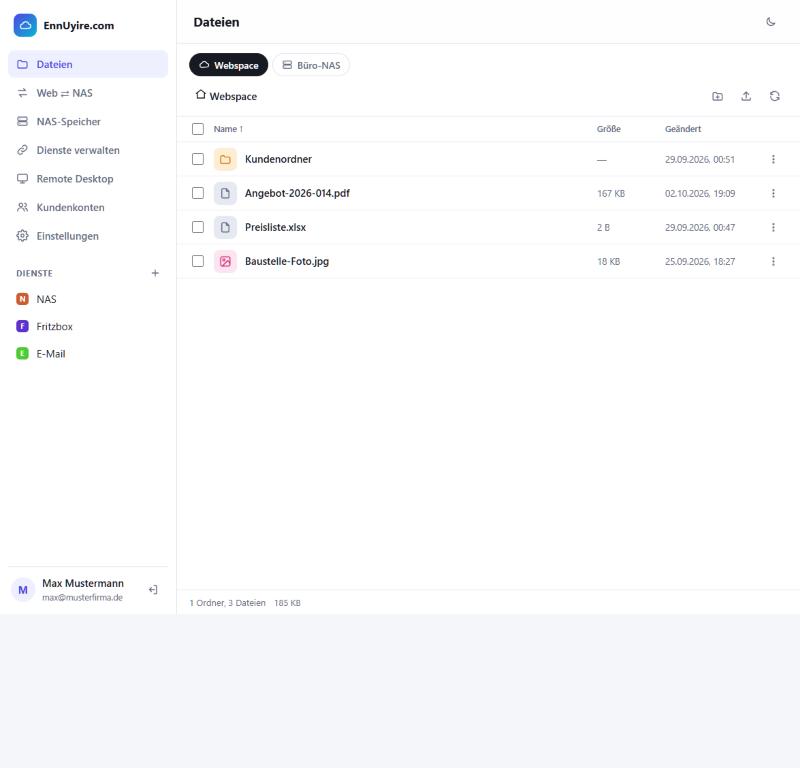Open the Kundenordner folder name
Image resolution: width=800 pixels, height=768 pixels.
point(278,159)
